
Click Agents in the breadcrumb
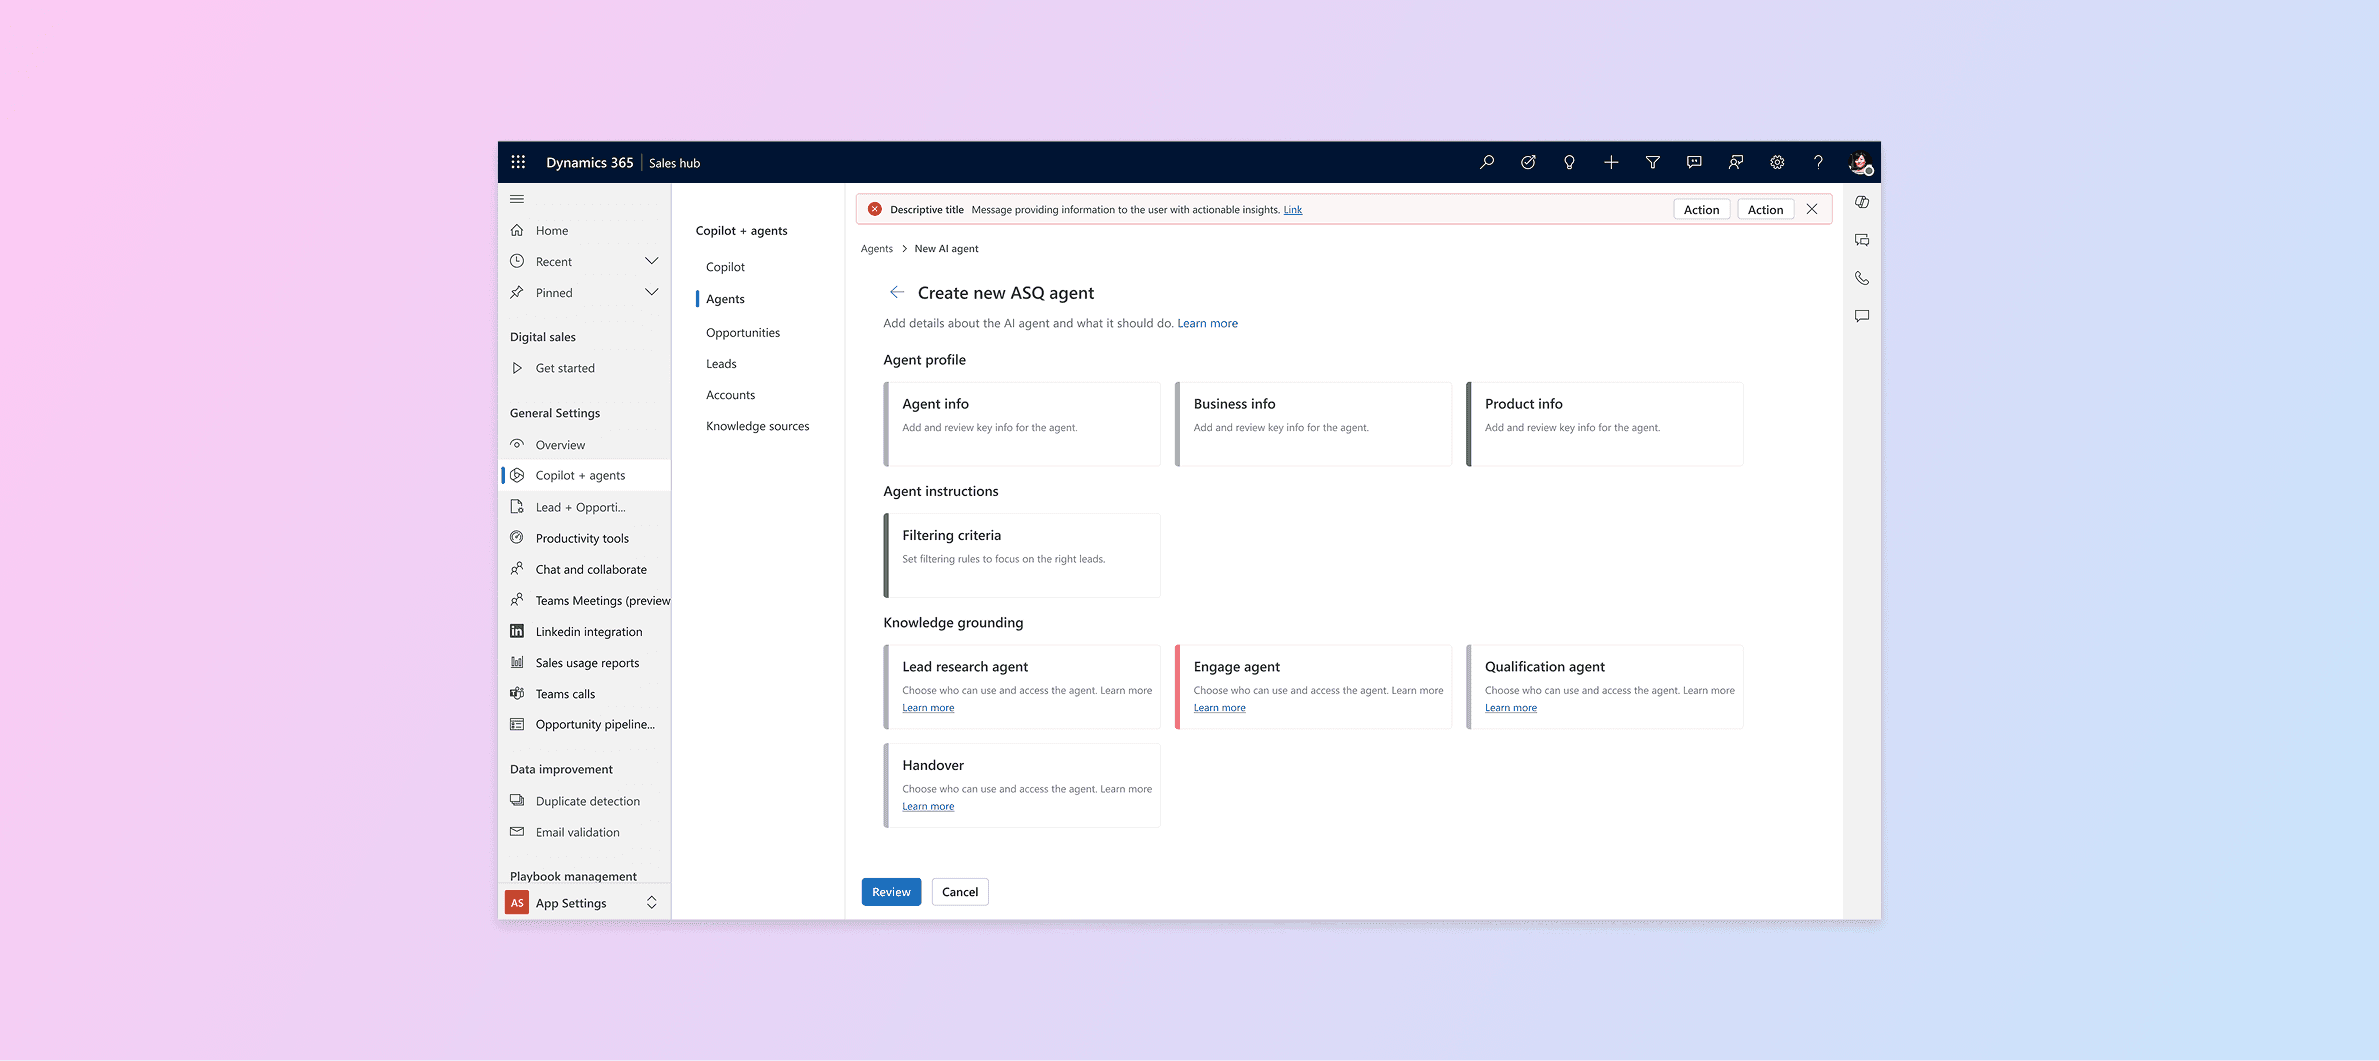coord(876,249)
